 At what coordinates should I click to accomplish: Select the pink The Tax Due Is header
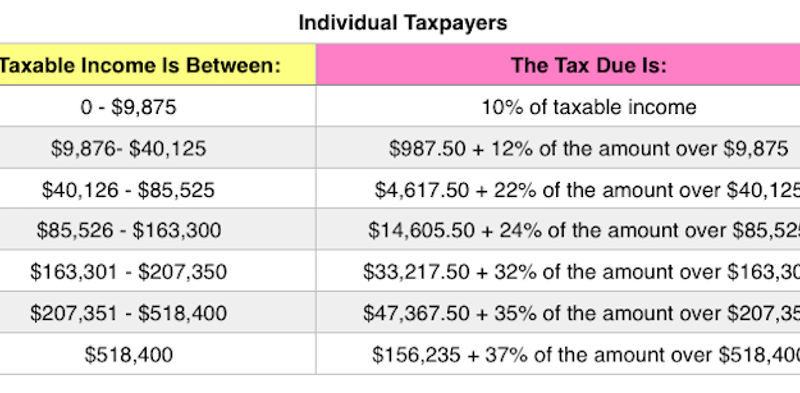tap(558, 65)
